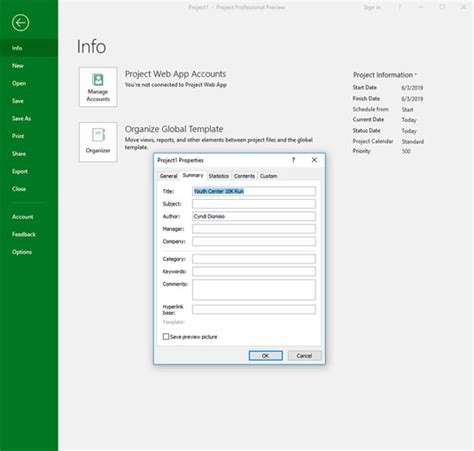Image resolution: width=474 pixels, height=451 pixels.
Task: Confirm with the OK button
Action: click(265, 356)
